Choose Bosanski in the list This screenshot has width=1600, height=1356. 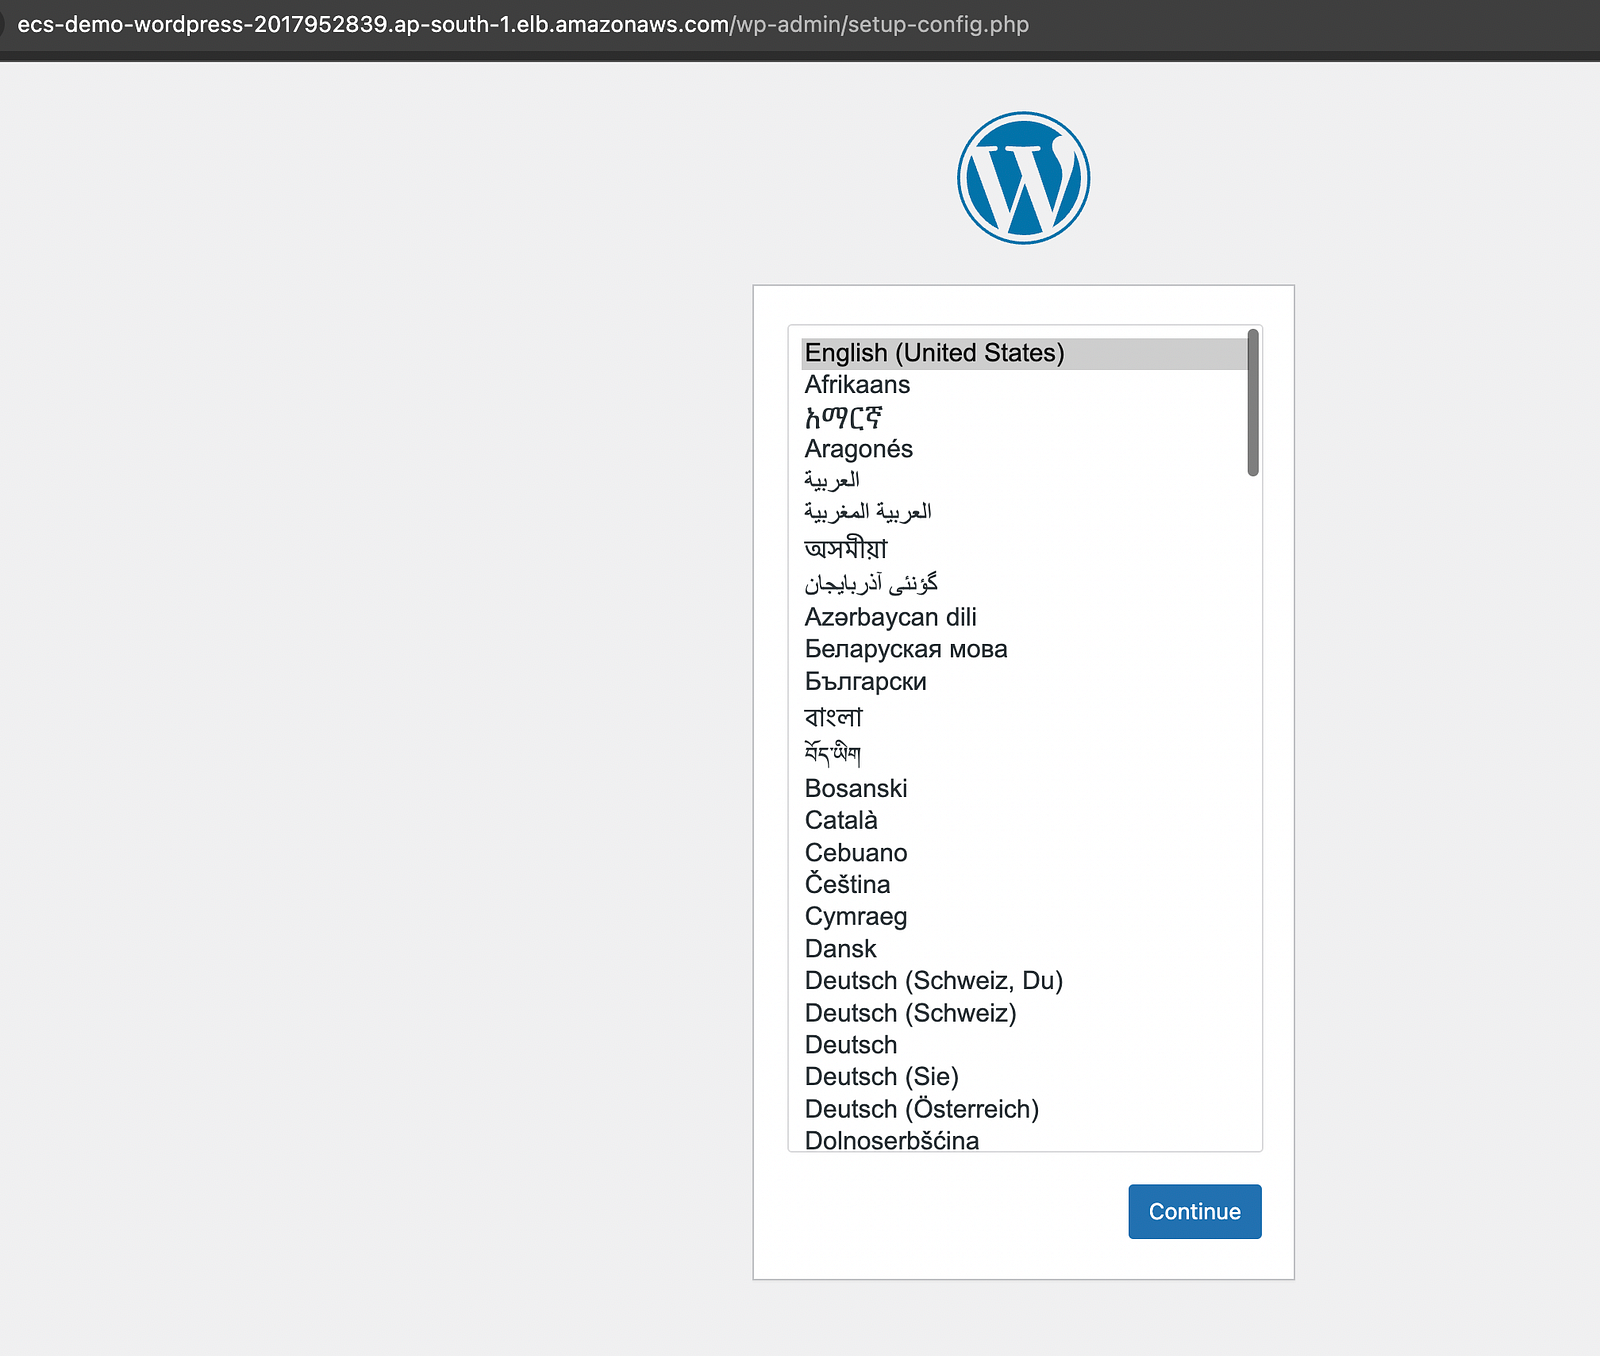tap(1024, 788)
